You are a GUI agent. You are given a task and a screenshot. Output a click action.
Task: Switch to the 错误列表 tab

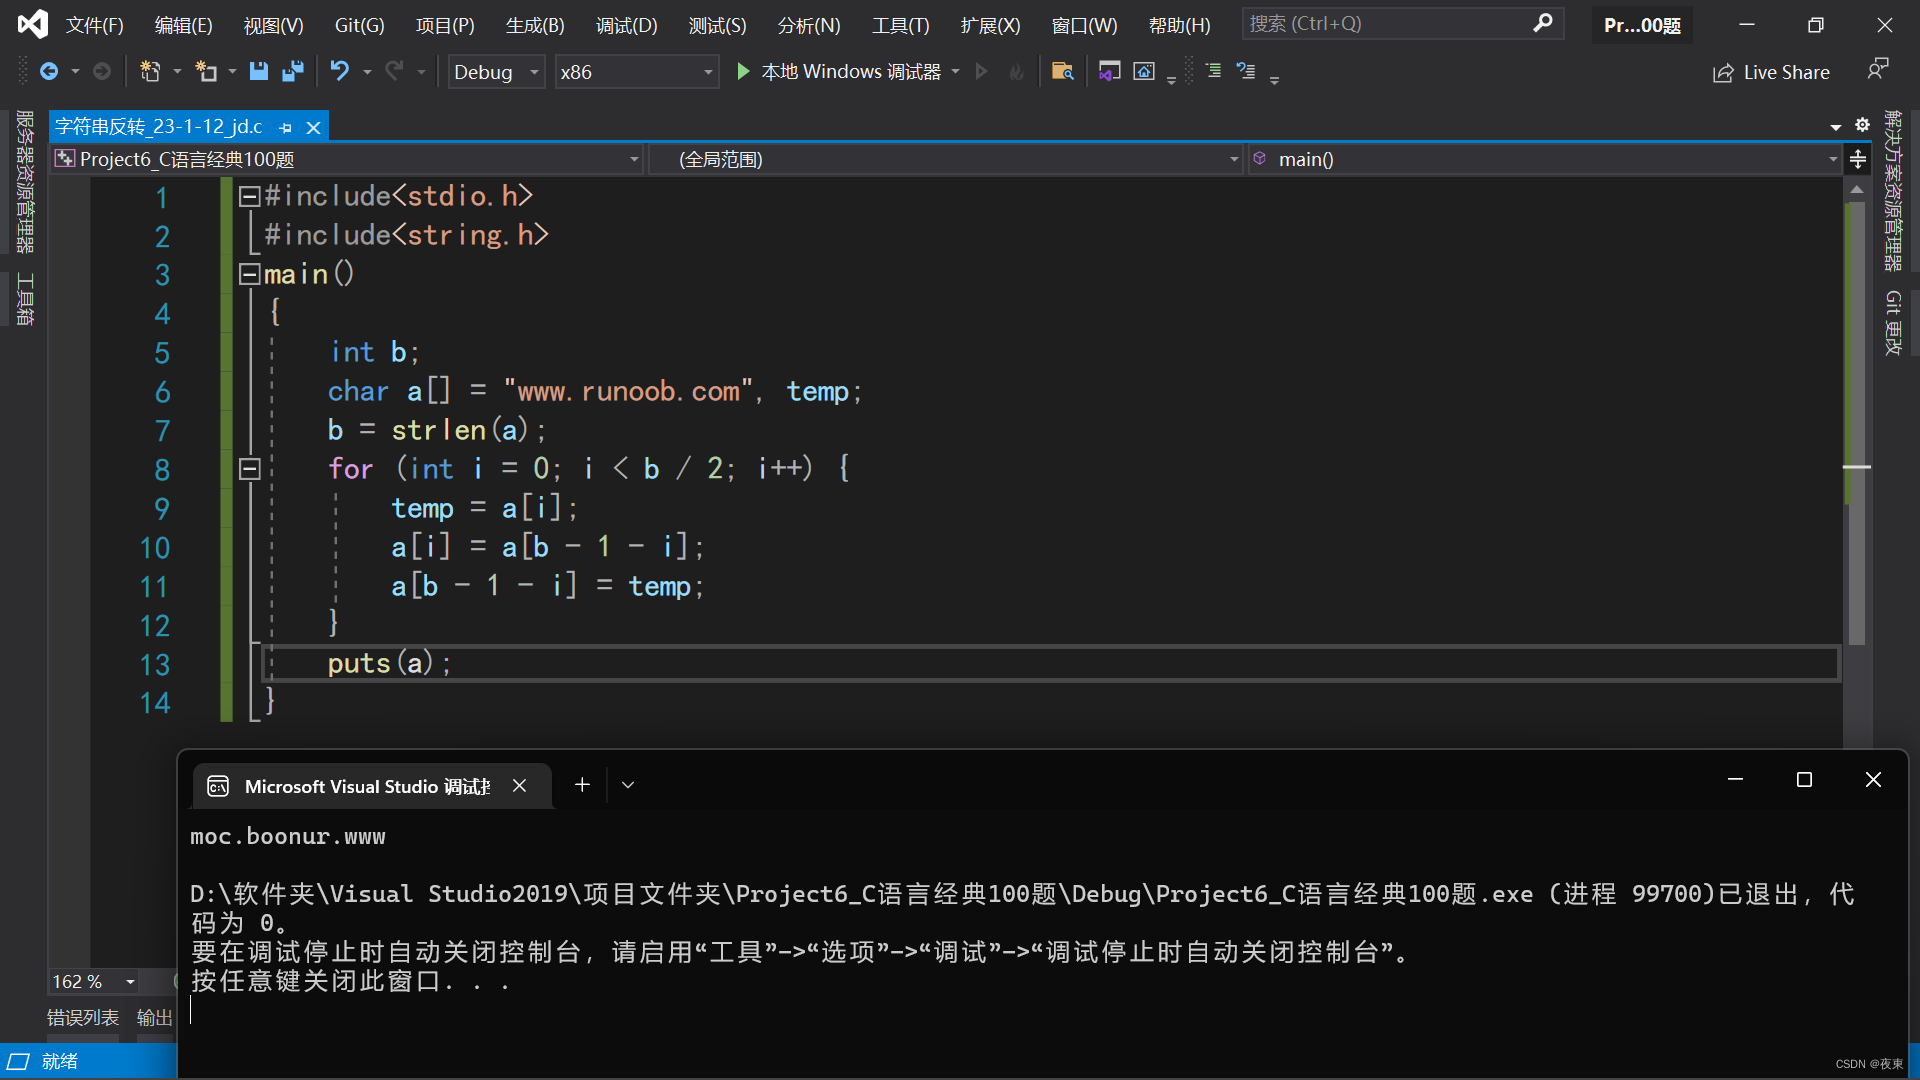tap(83, 1017)
